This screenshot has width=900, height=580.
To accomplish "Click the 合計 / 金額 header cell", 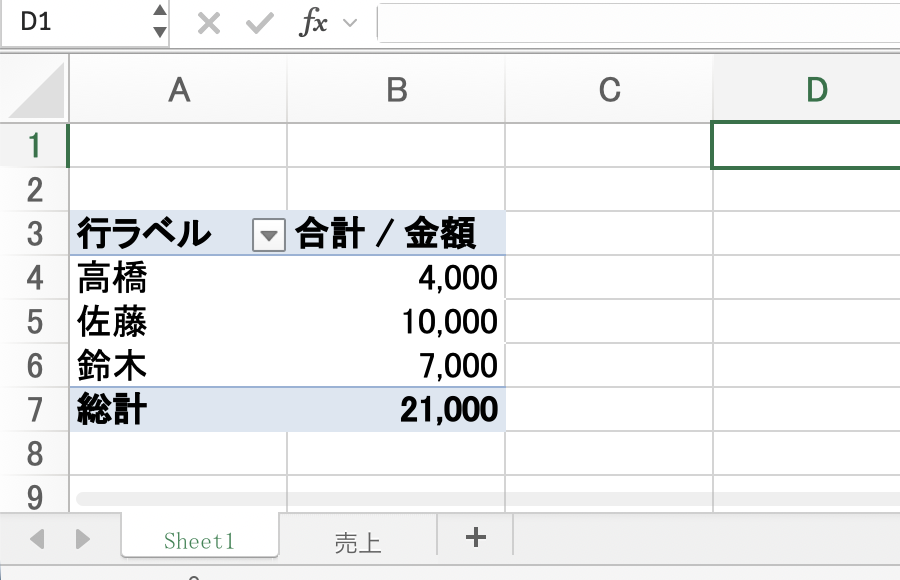I will click(396, 234).
